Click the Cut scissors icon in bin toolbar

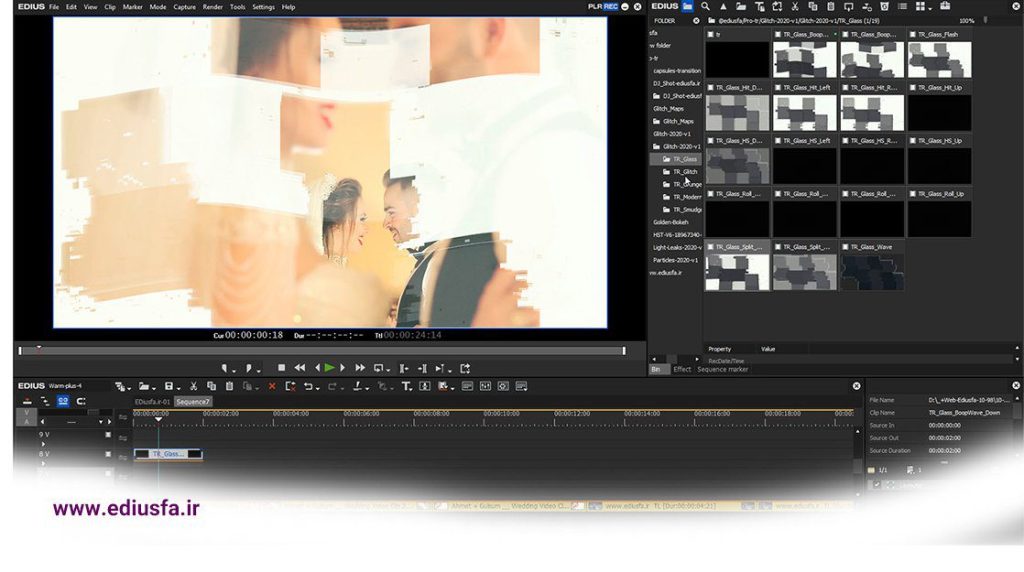[795, 7]
